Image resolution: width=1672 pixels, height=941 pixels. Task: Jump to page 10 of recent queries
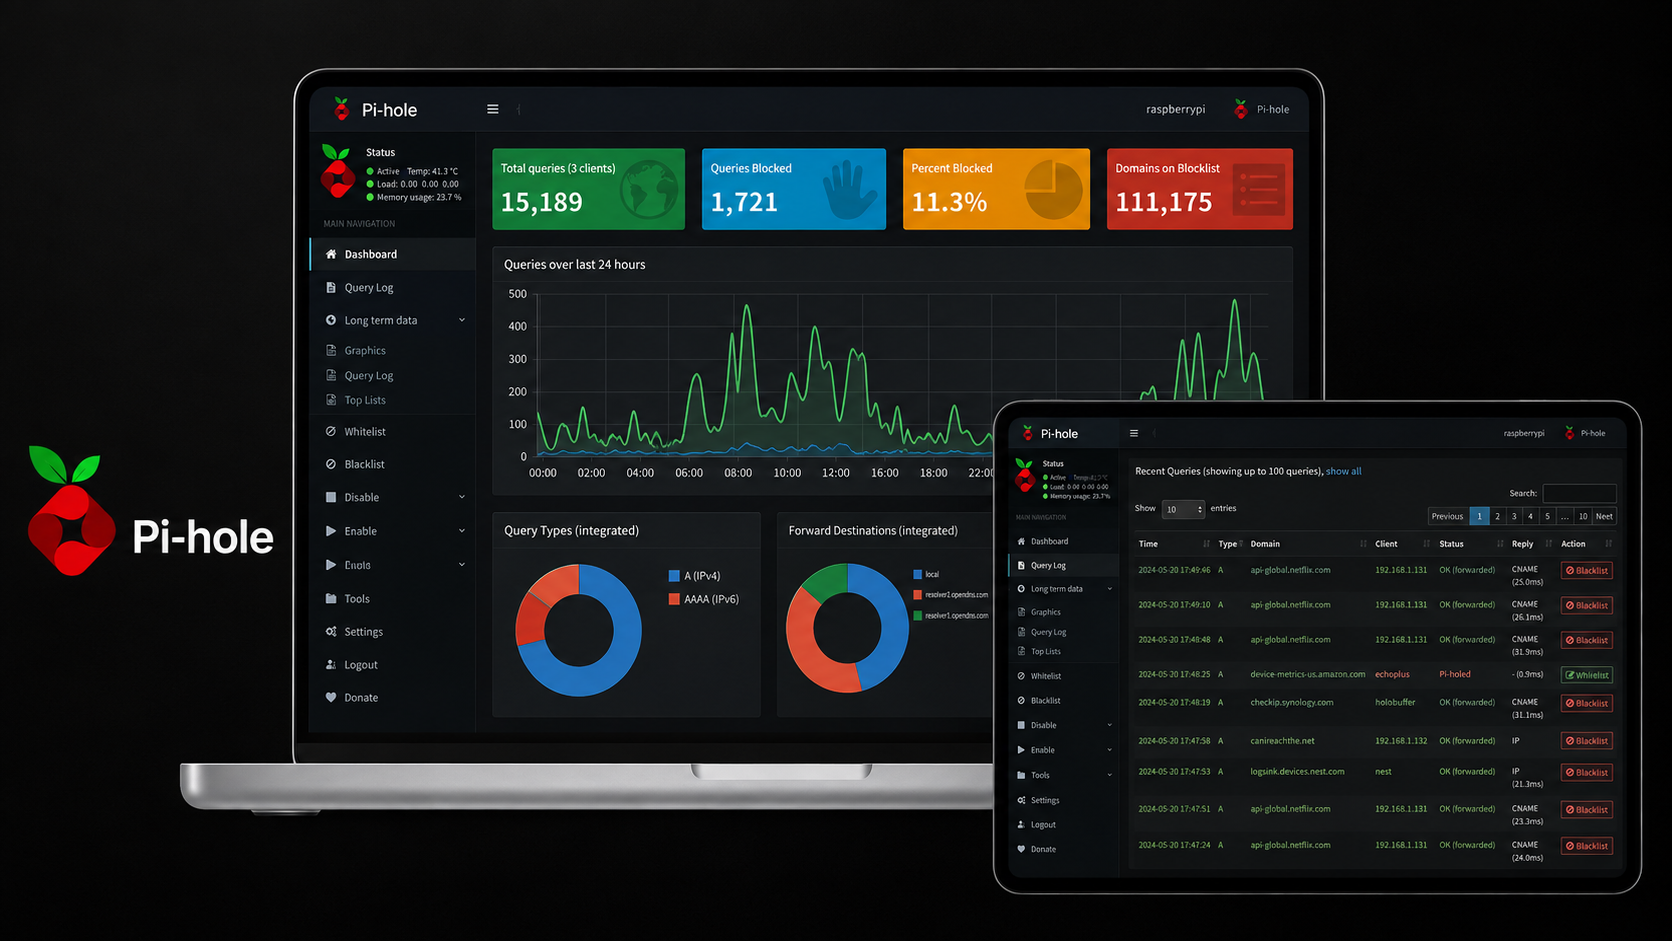click(1583, 516)
